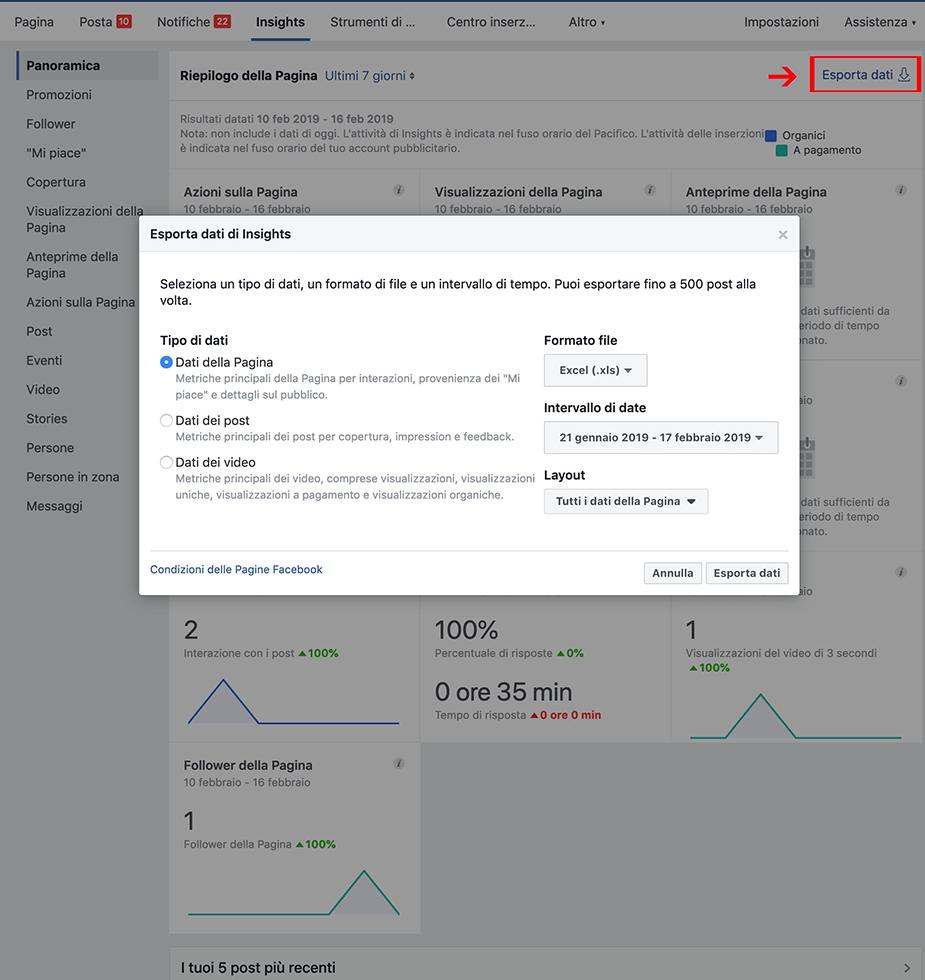Click the Posta 10 notification badge
This screenshot has width=925, height=980.
[124, 21]
